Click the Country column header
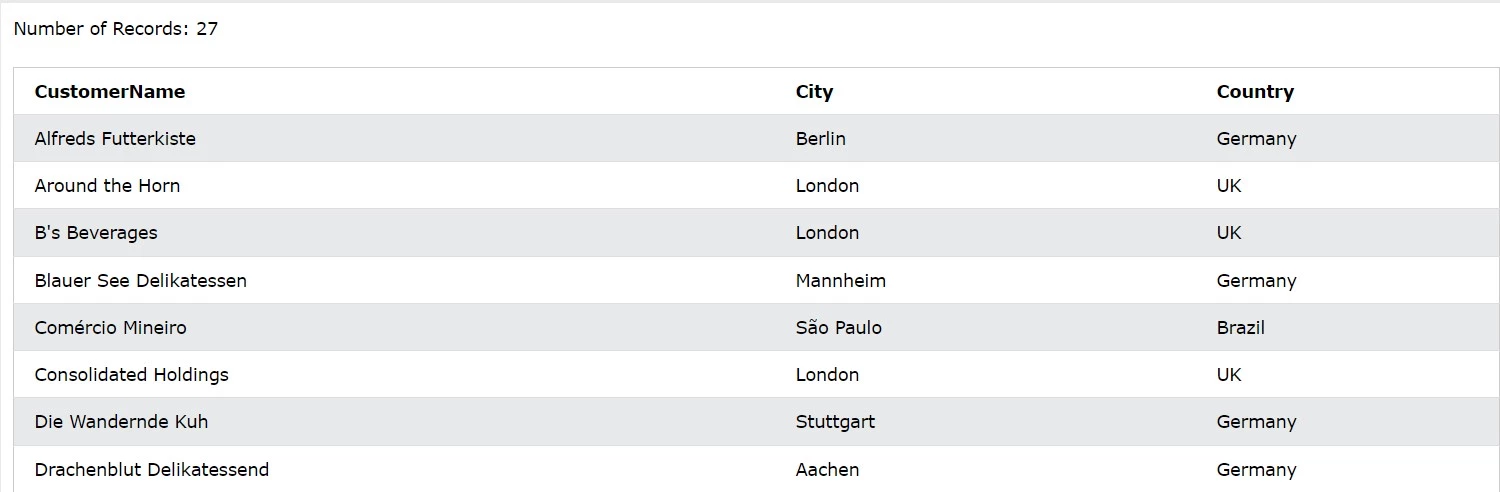The height and width of the screenshot is (492, 1500). point(1255,92)
